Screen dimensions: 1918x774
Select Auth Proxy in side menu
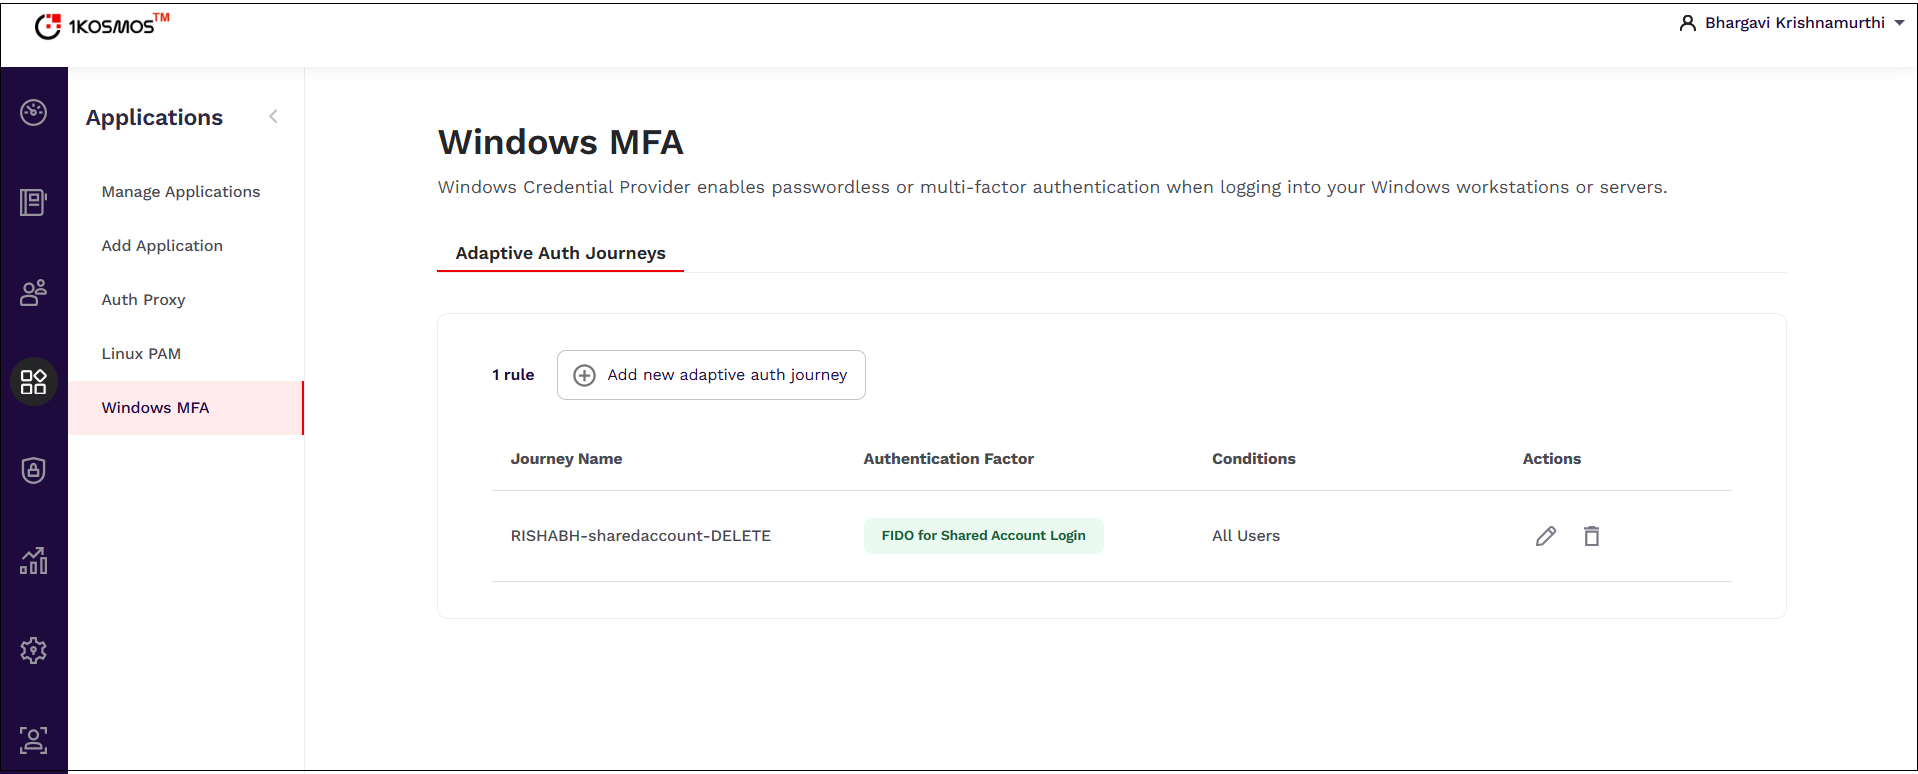tap(143, 300)
